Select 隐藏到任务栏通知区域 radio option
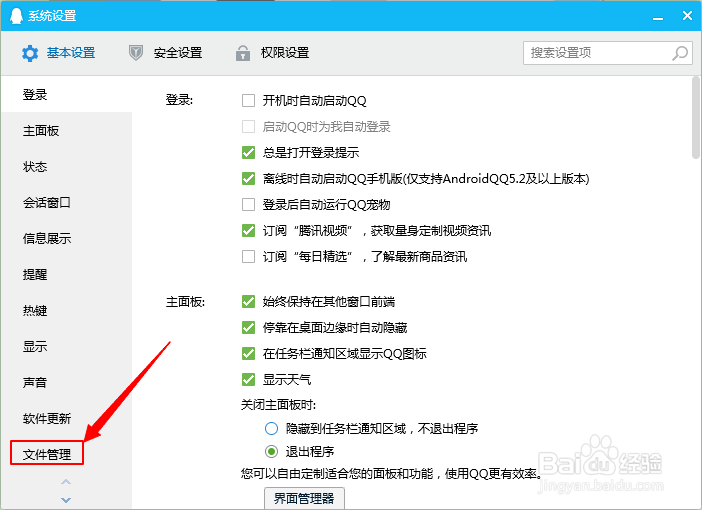 (271, 429)
